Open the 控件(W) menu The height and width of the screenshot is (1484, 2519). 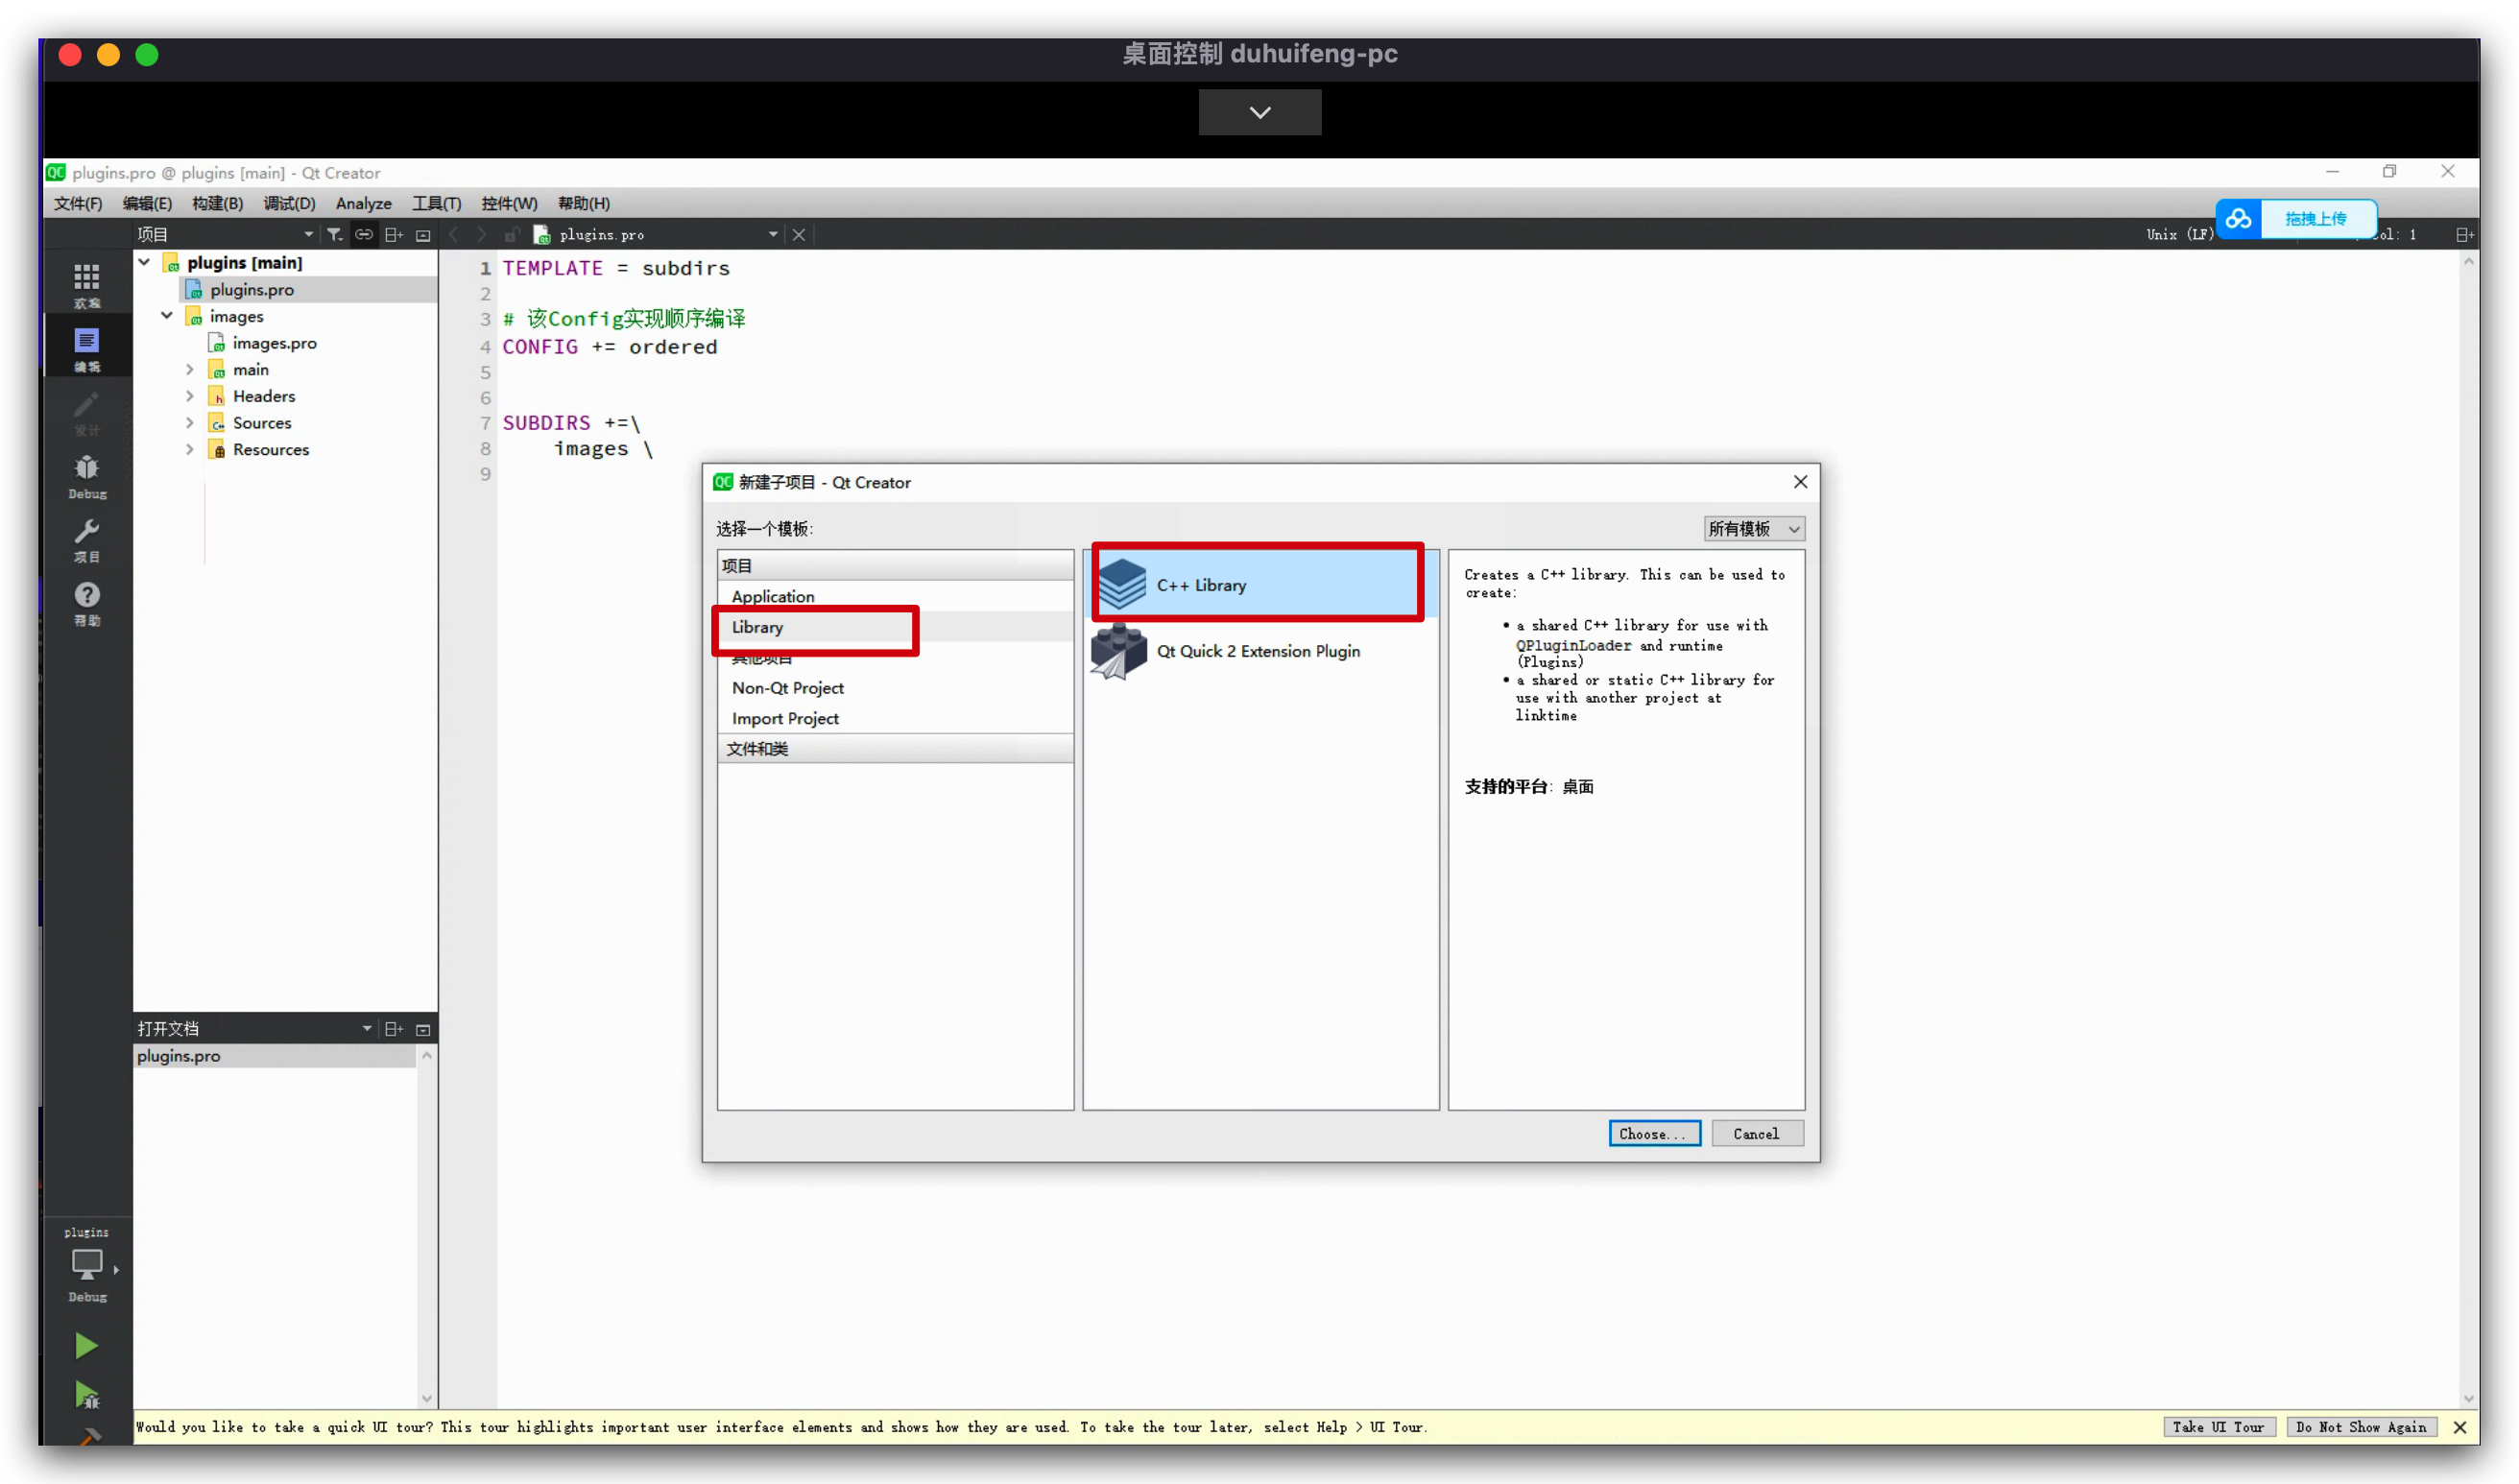pyautogui.click(x=509, y=204)
